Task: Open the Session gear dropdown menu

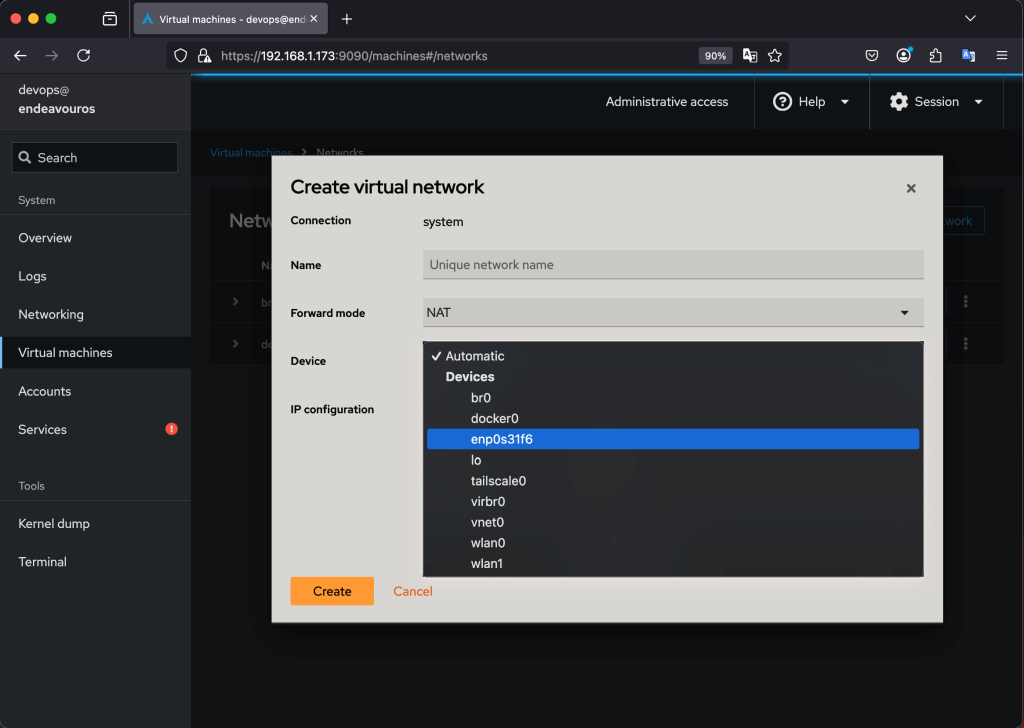Action: (936, 102)
